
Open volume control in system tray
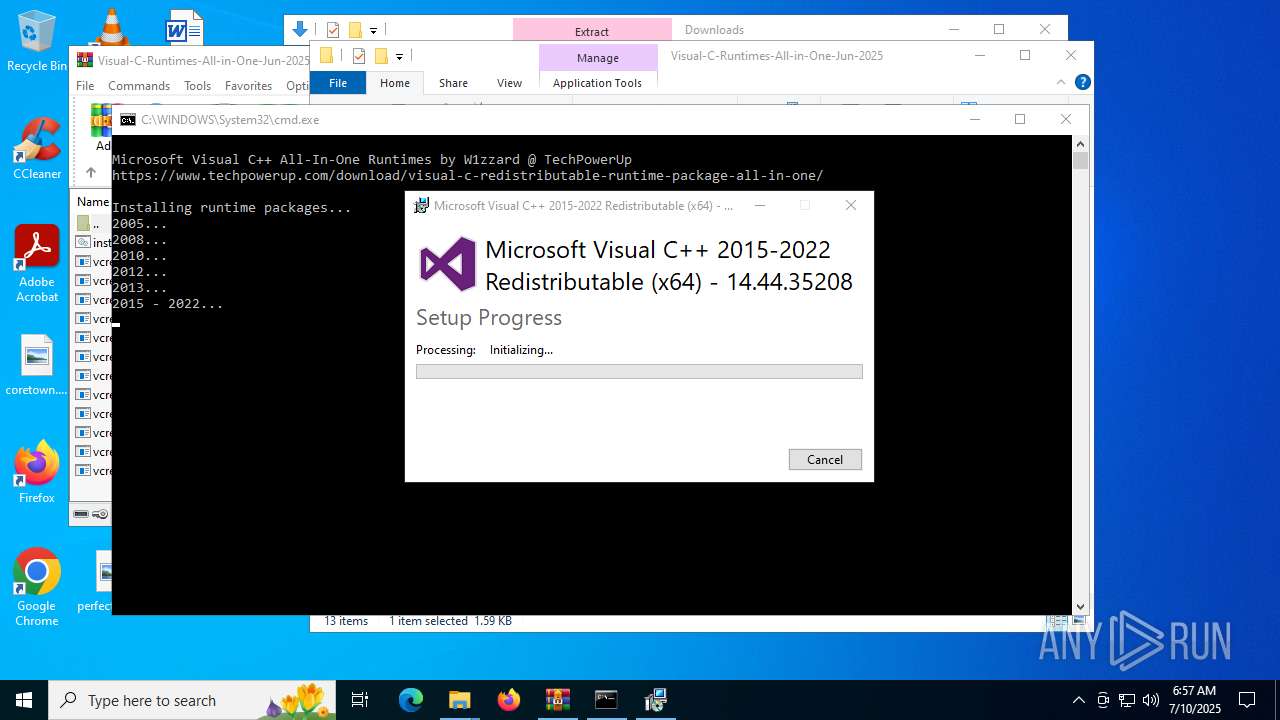(1151, 700)
